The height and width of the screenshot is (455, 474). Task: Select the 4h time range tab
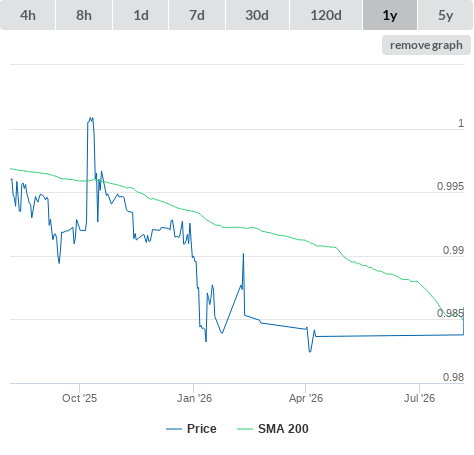[x=28, y=15]
